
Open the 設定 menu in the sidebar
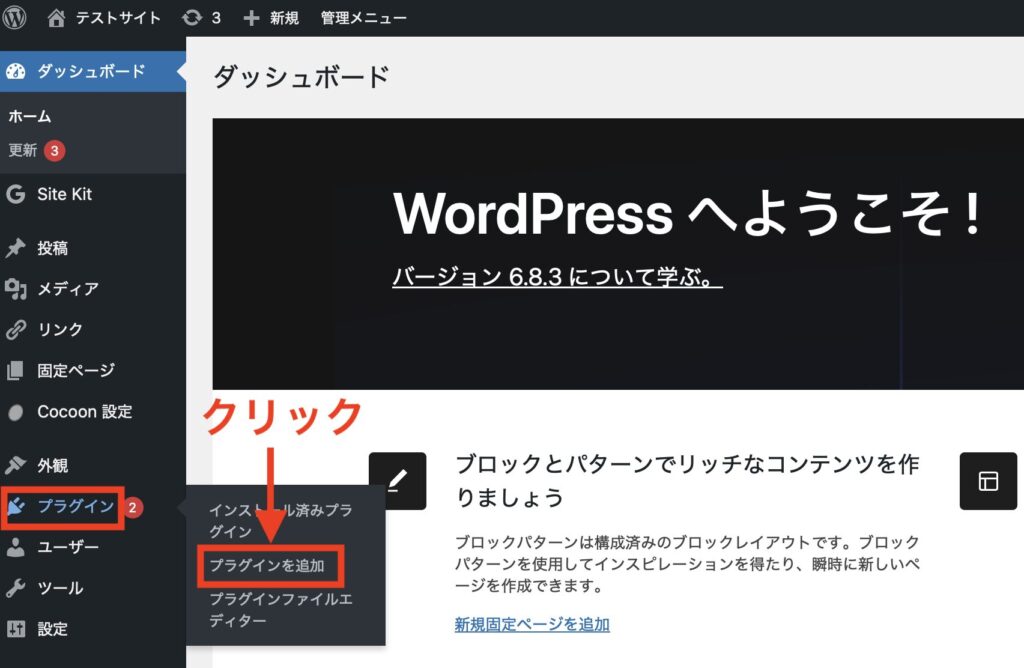(52, 629)
